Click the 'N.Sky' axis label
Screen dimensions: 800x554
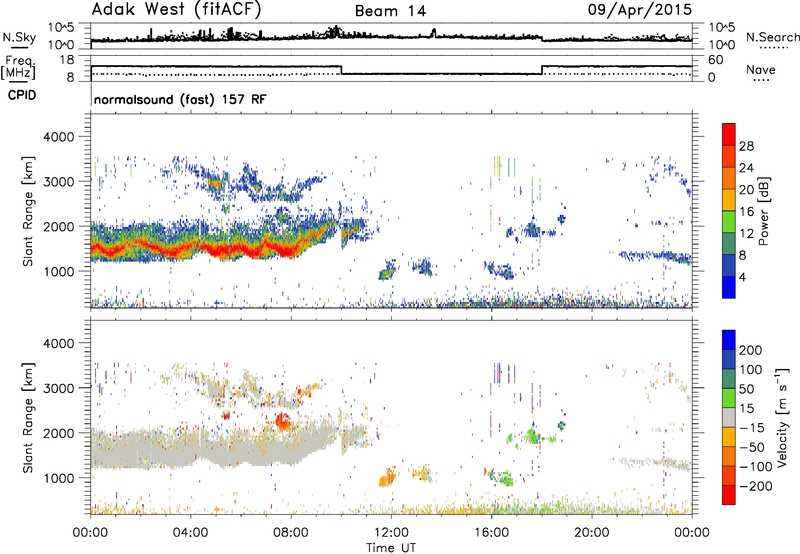click(x=19, y=37)
